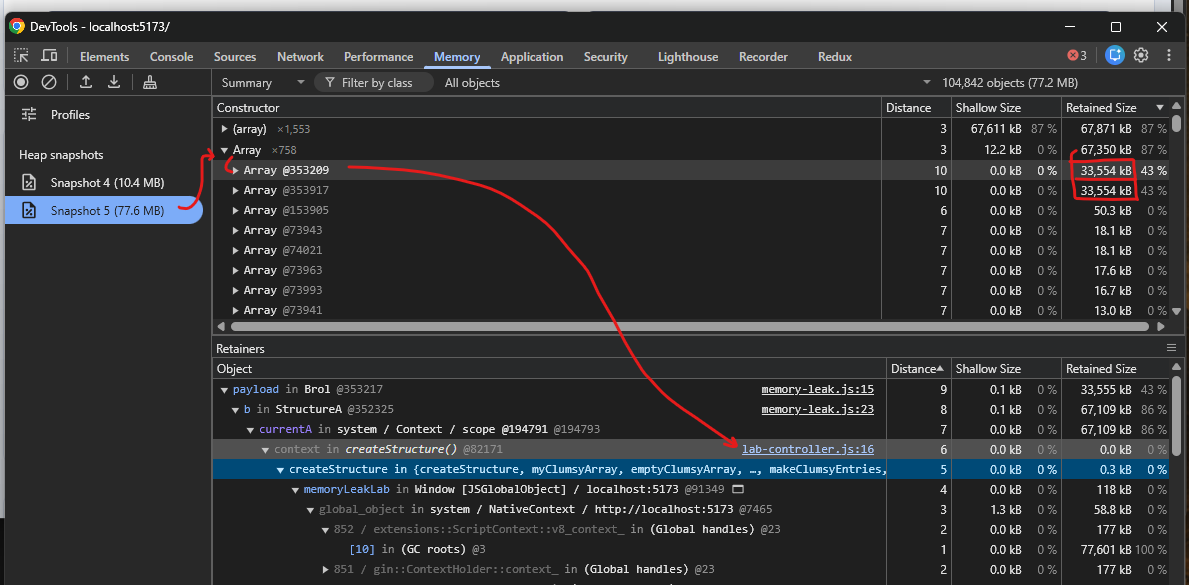Open the customize DevTools three-dot menu
1189x585 pixels.
tap(1168, 55)
